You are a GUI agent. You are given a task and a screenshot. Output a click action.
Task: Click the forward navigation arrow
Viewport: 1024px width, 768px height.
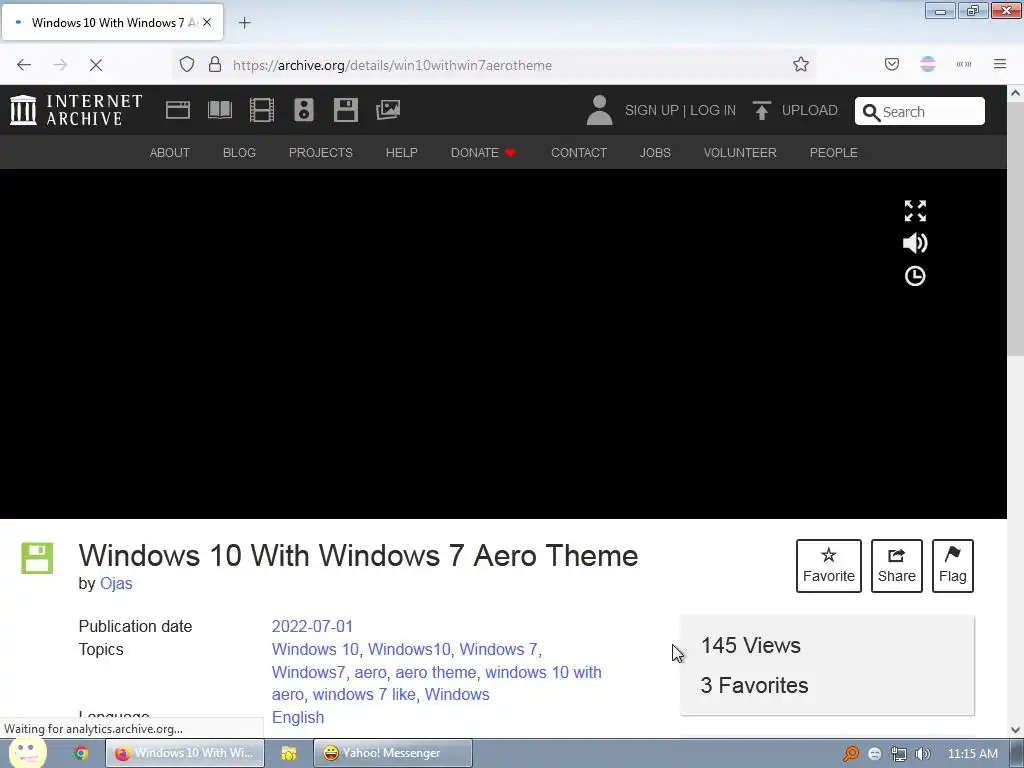click(60, 65)
